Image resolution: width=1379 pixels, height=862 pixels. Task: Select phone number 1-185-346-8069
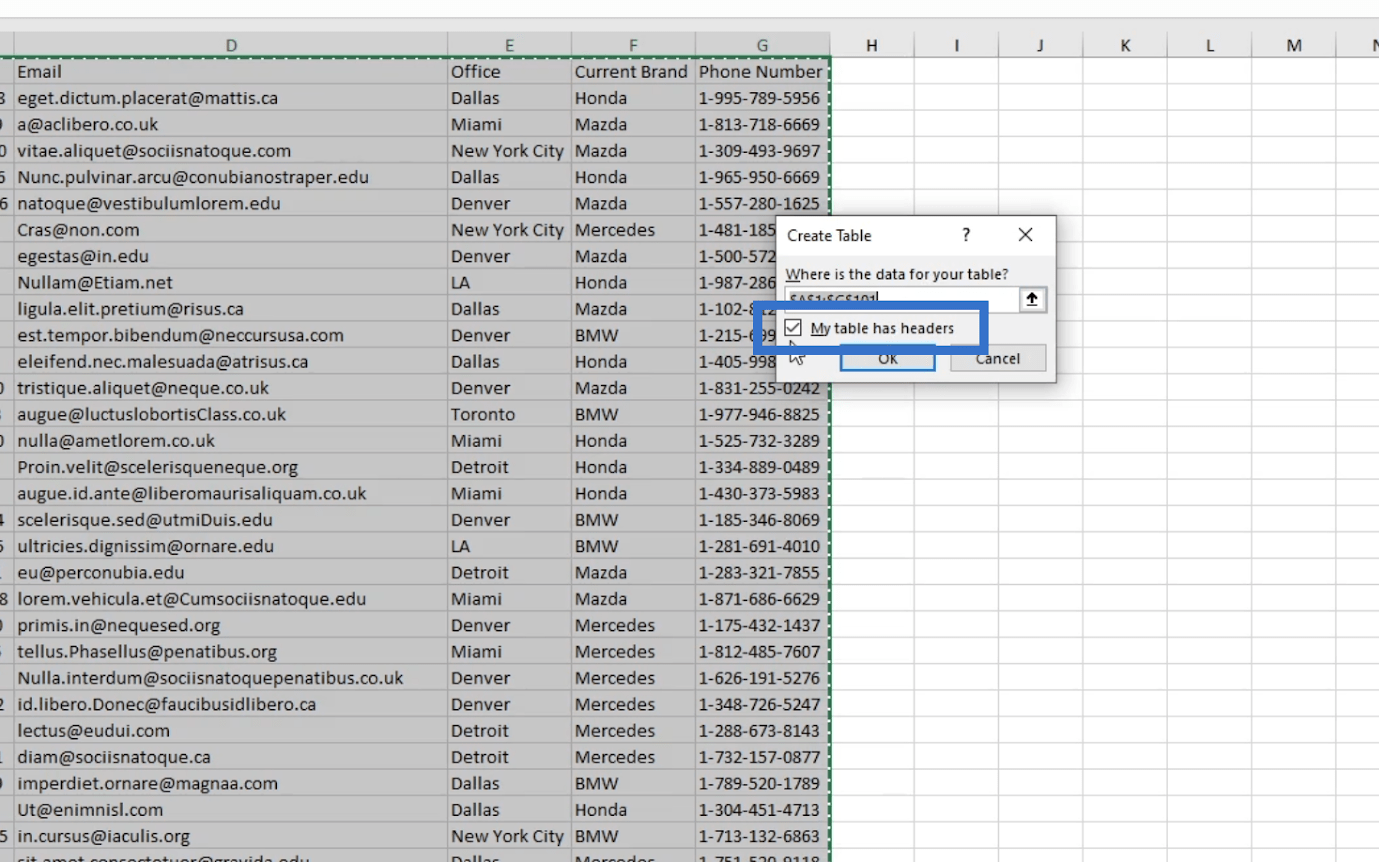tap(762, 520)
